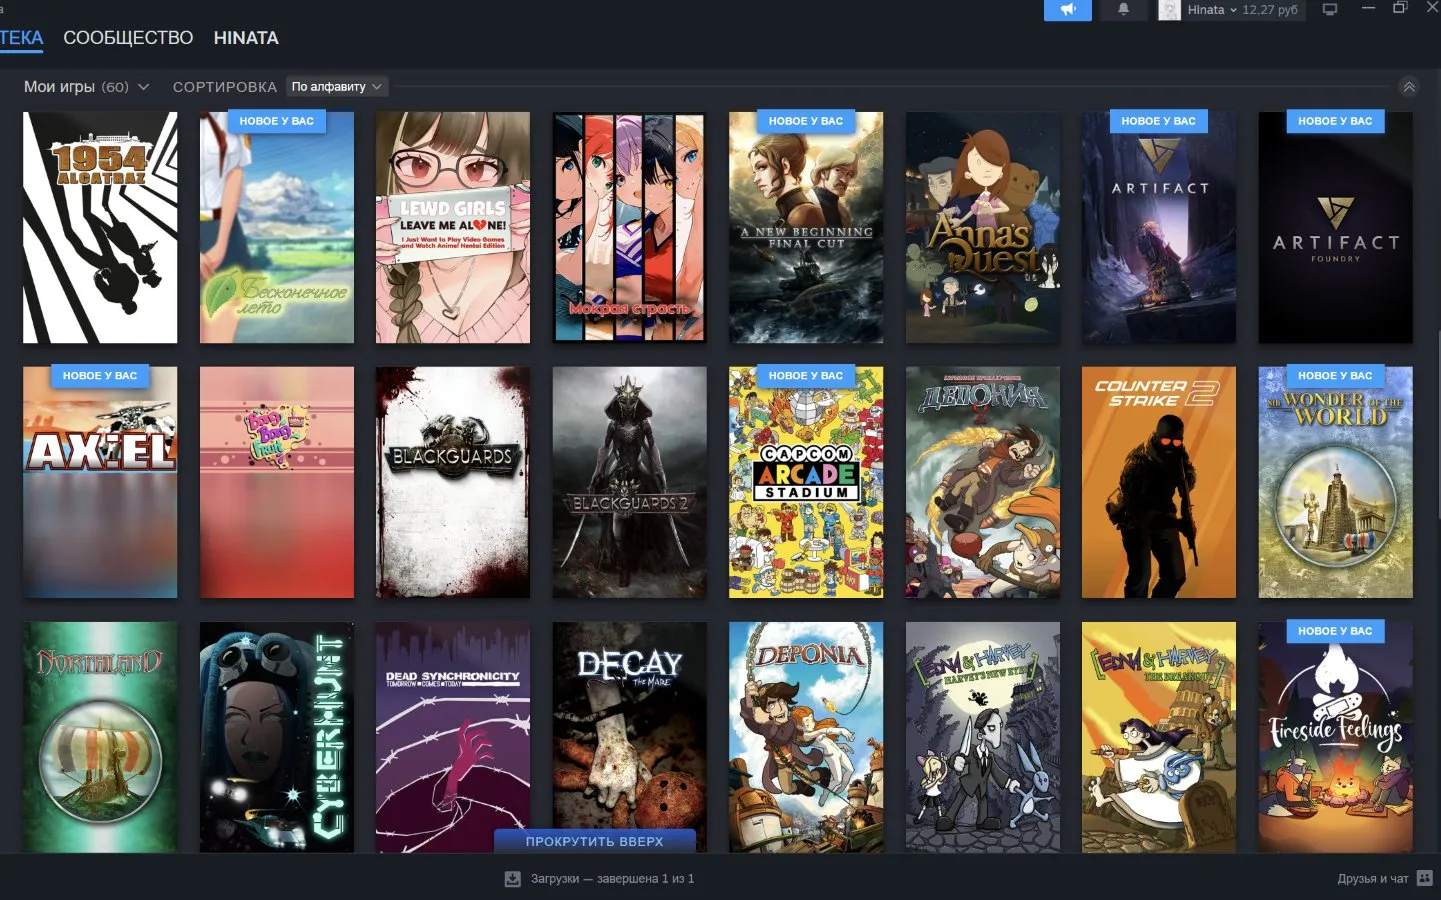1441x900 pixels.
Task: Open the Друзья и чат label
Action: click(x=1372, y=879)
